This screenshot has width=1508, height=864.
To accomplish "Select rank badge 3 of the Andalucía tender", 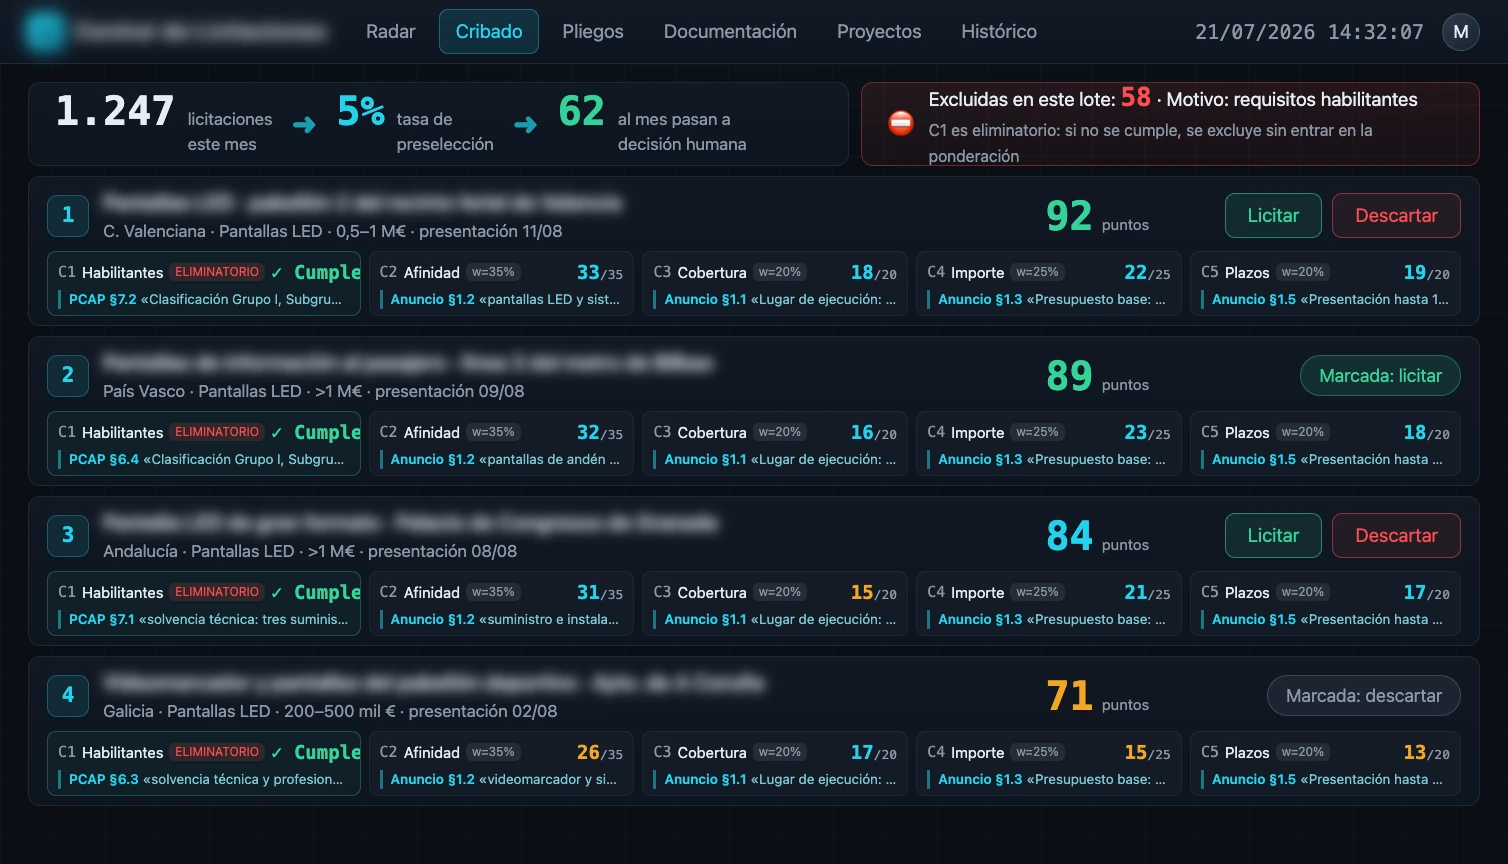I will click(x=68, y=534).
